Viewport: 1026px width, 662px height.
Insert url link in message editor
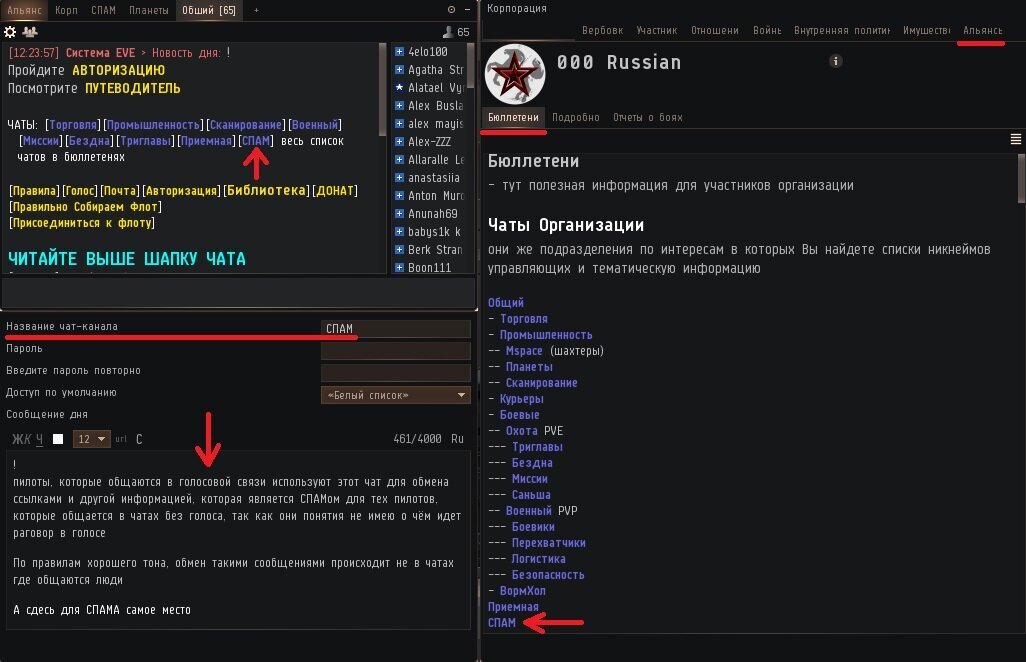click(x=121, y=439)
